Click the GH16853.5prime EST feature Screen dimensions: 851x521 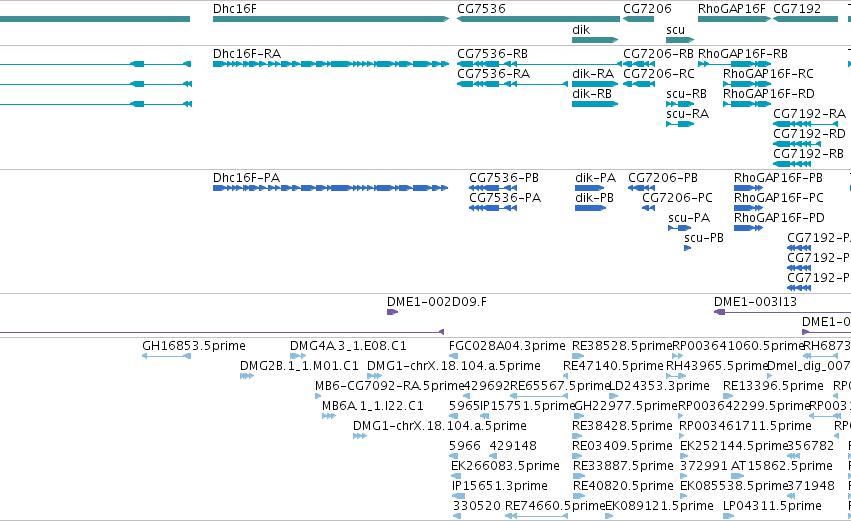click(167, 356)
